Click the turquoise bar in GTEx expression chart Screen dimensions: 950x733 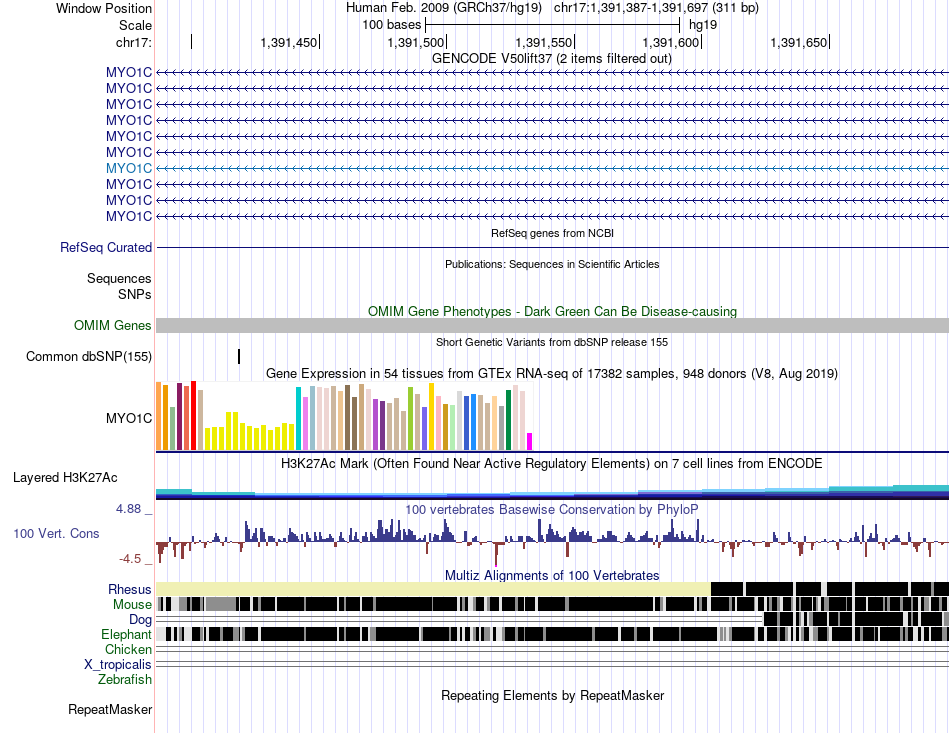(x=298, y=419)
